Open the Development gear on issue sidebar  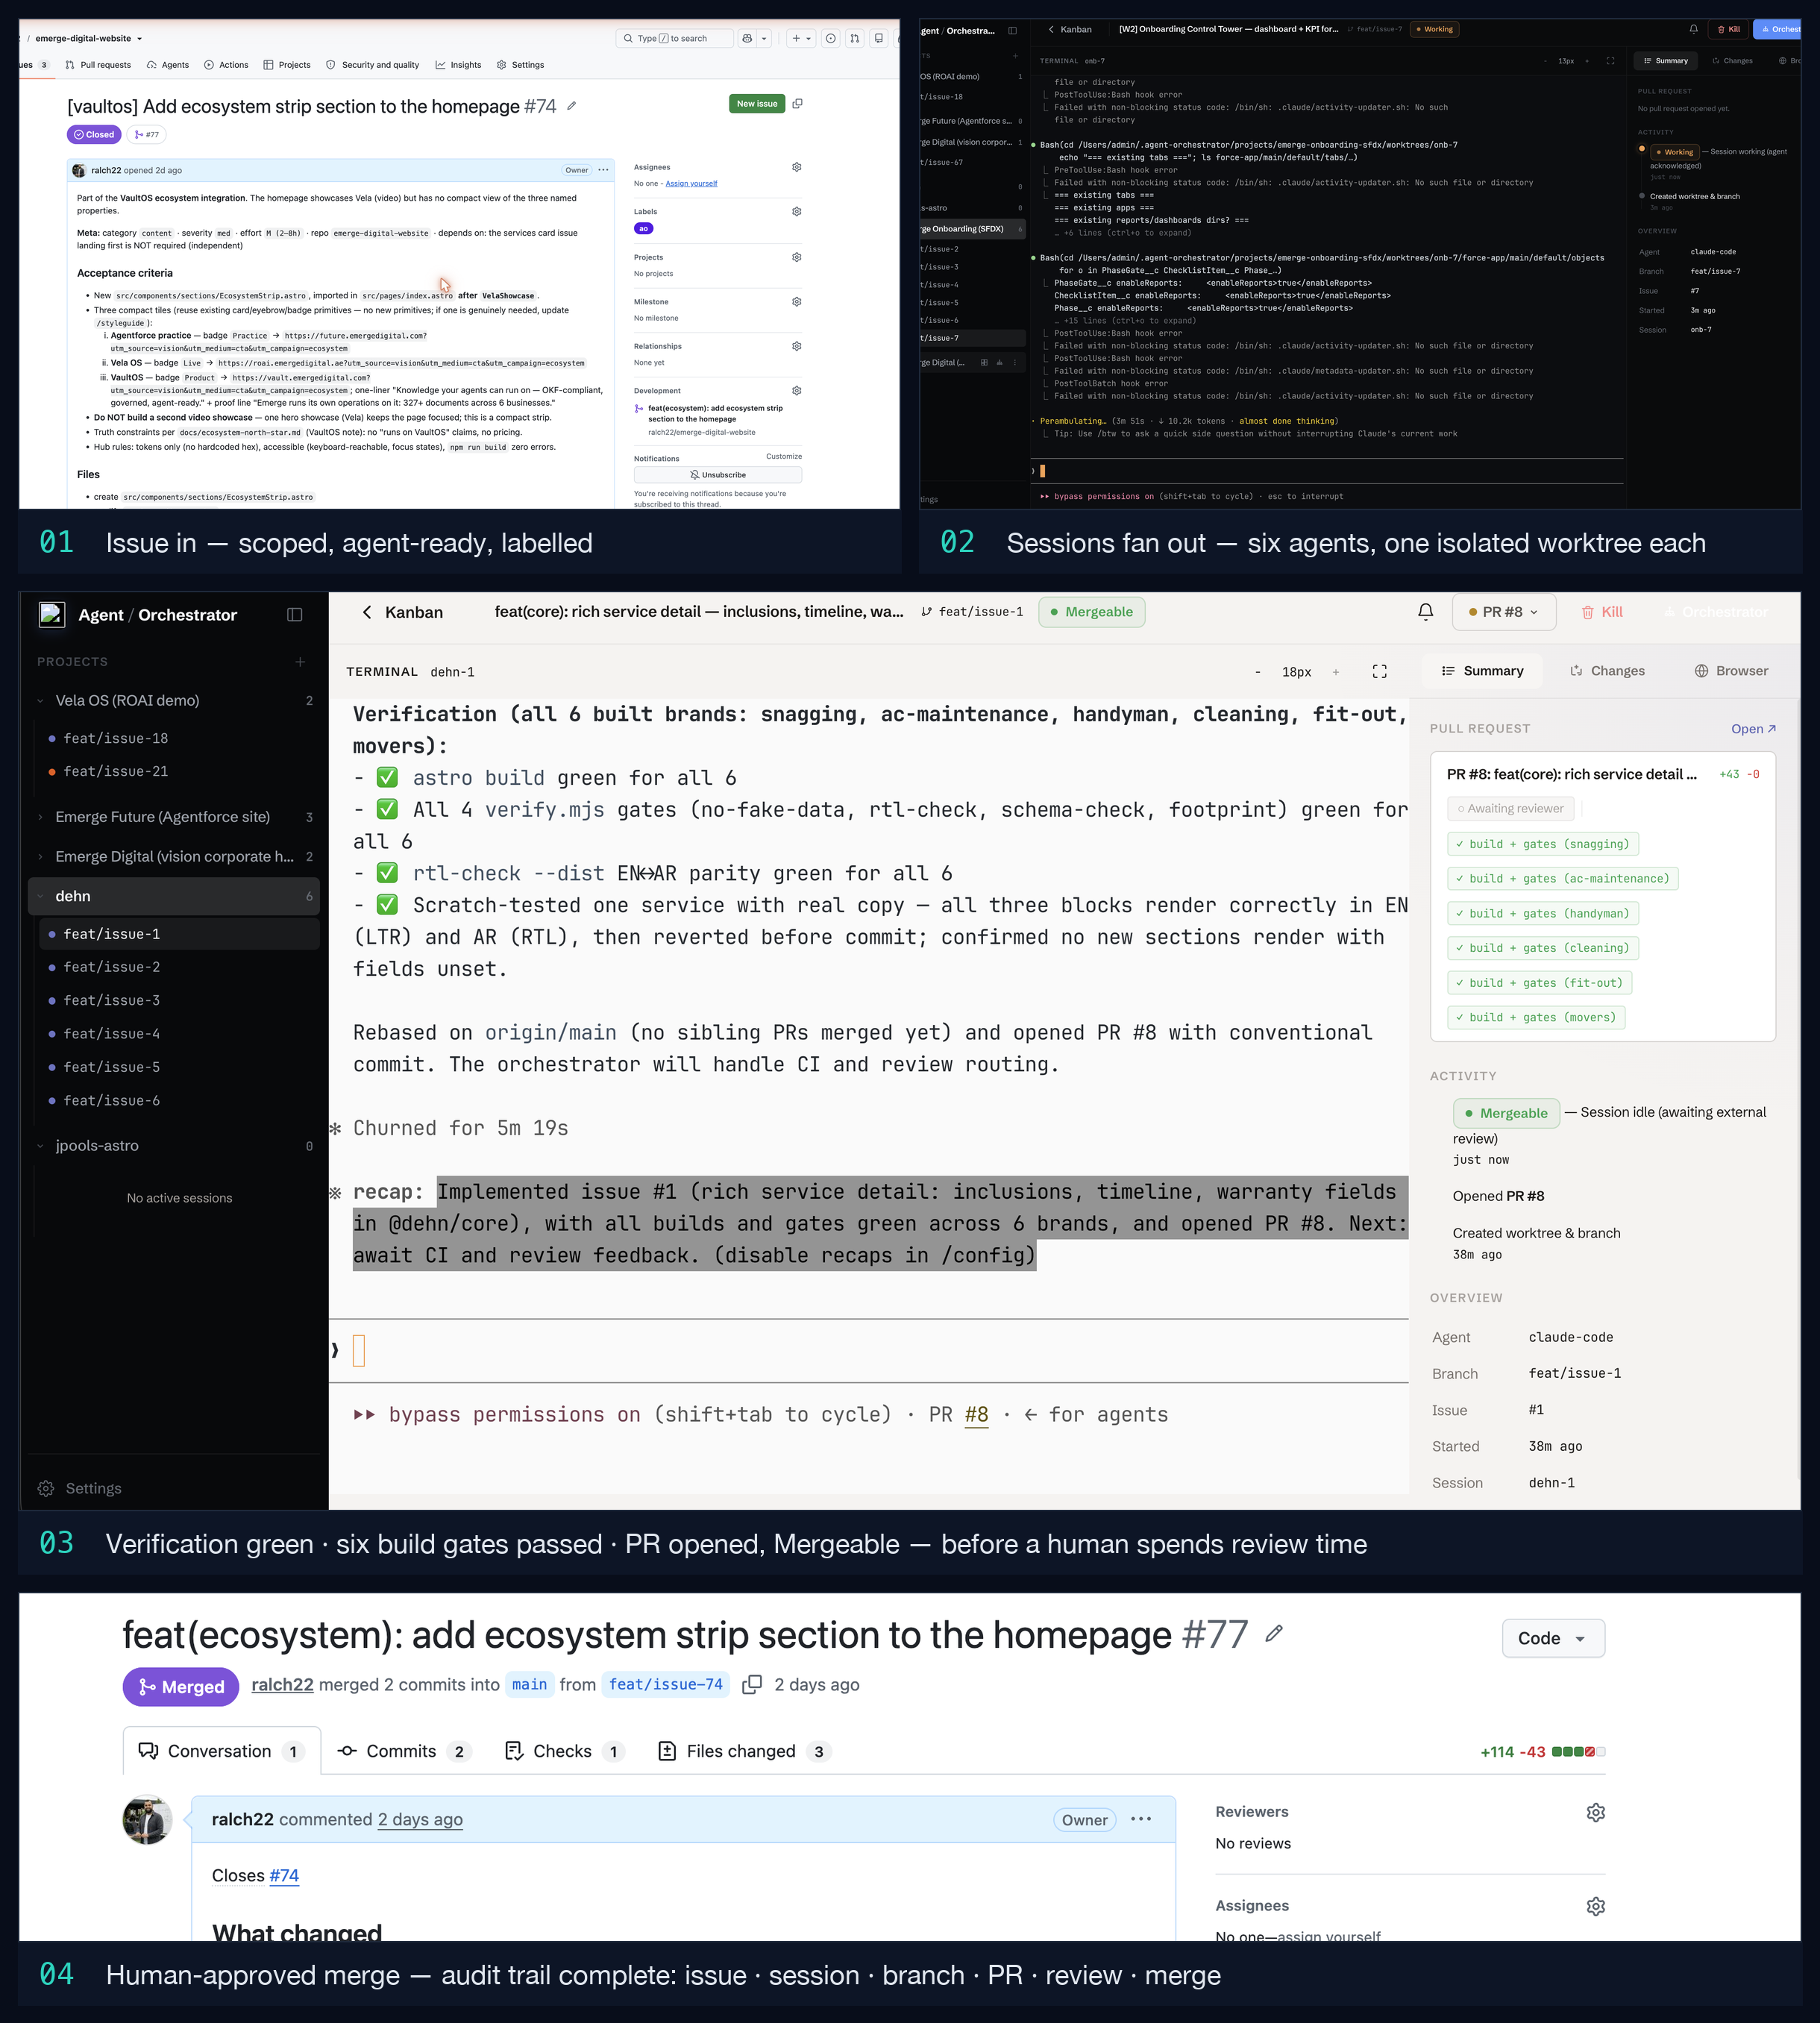pyautogui.click(x=796, y=390)
